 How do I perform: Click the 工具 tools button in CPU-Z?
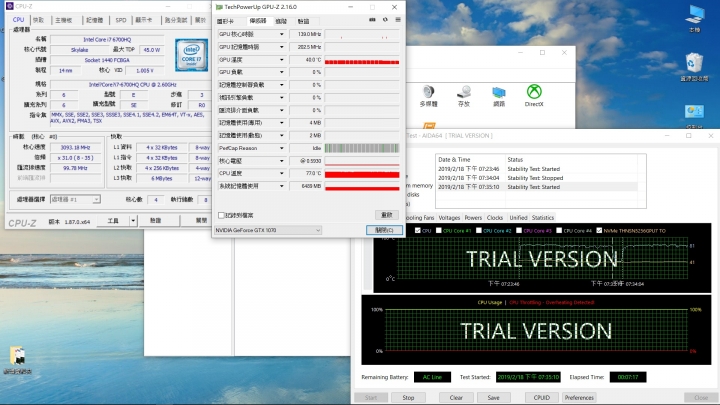click(113, 221)
